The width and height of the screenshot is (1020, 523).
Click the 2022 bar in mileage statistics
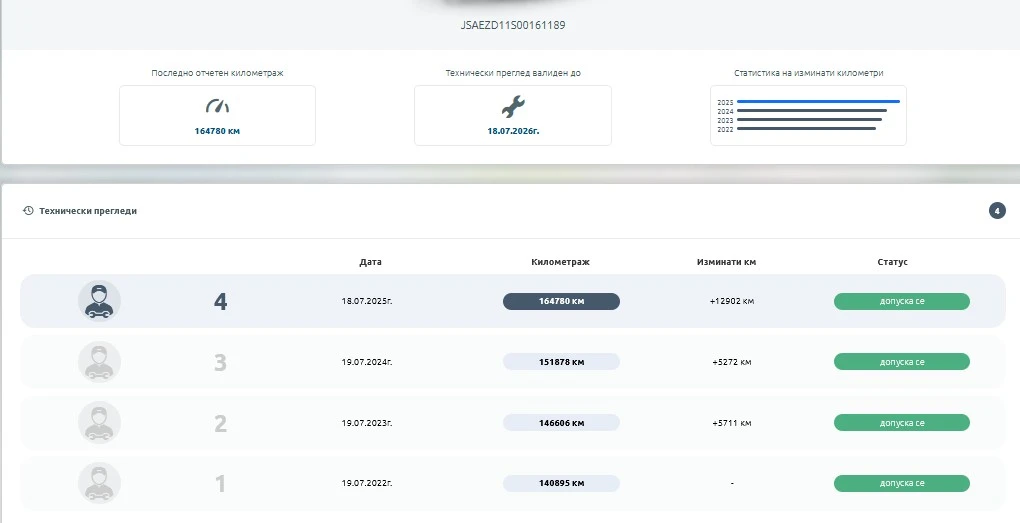click(806, 129)
